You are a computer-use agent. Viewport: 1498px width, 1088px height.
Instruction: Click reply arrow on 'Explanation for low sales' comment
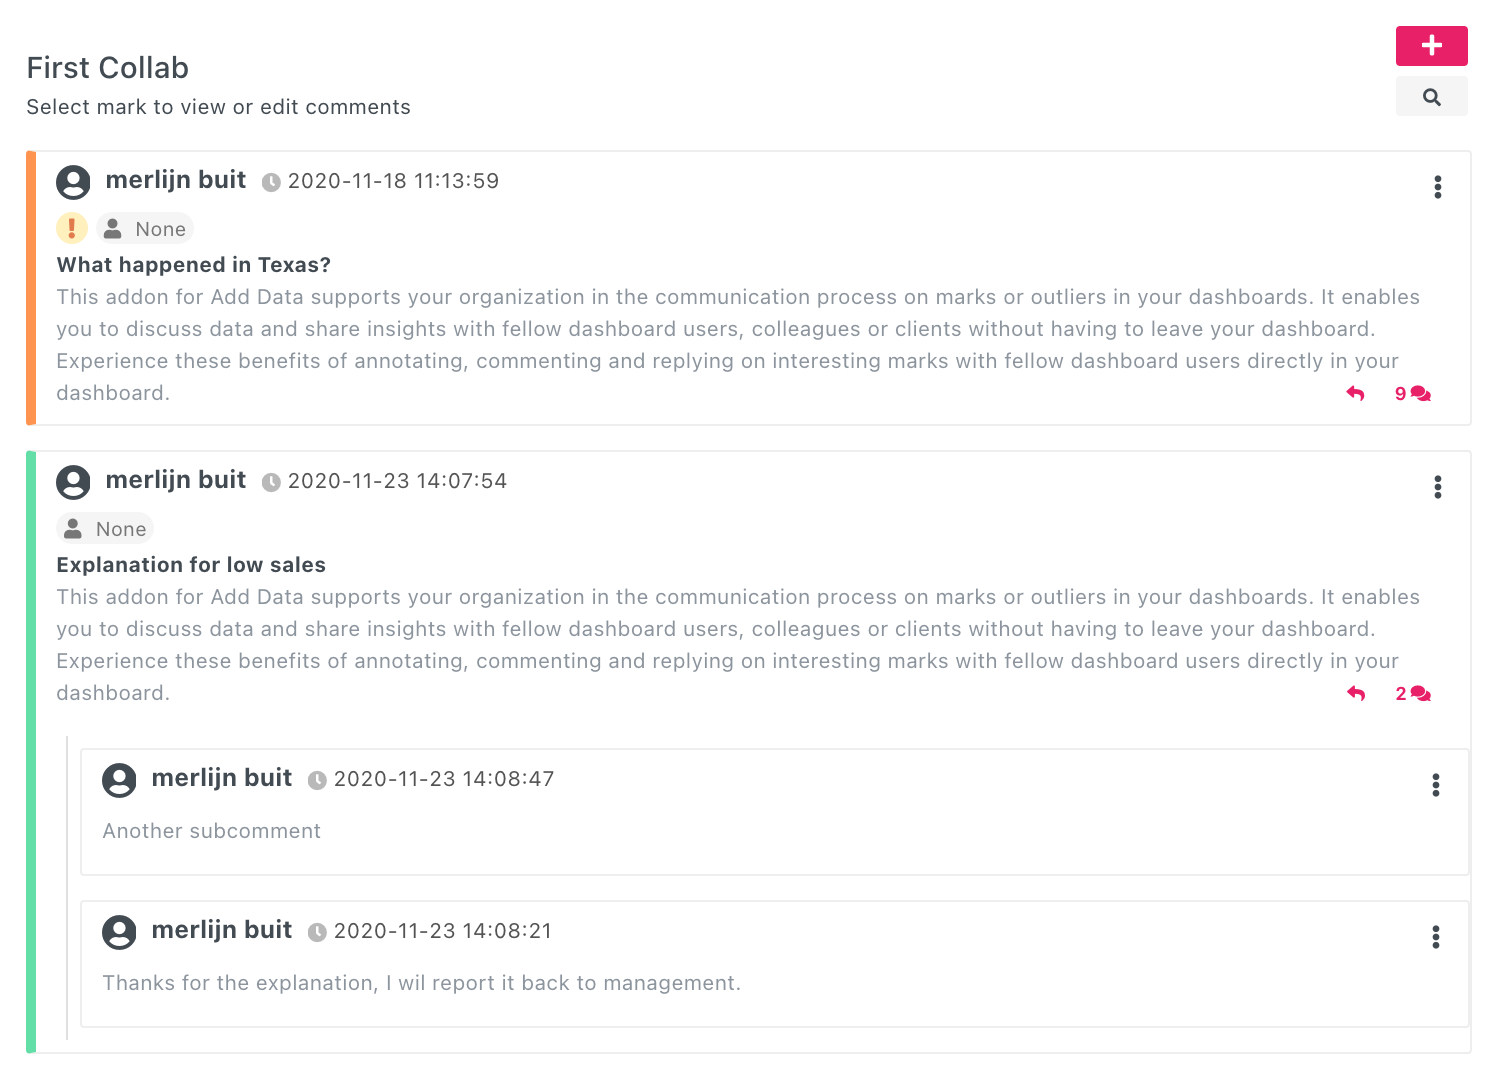[1355, 694]
